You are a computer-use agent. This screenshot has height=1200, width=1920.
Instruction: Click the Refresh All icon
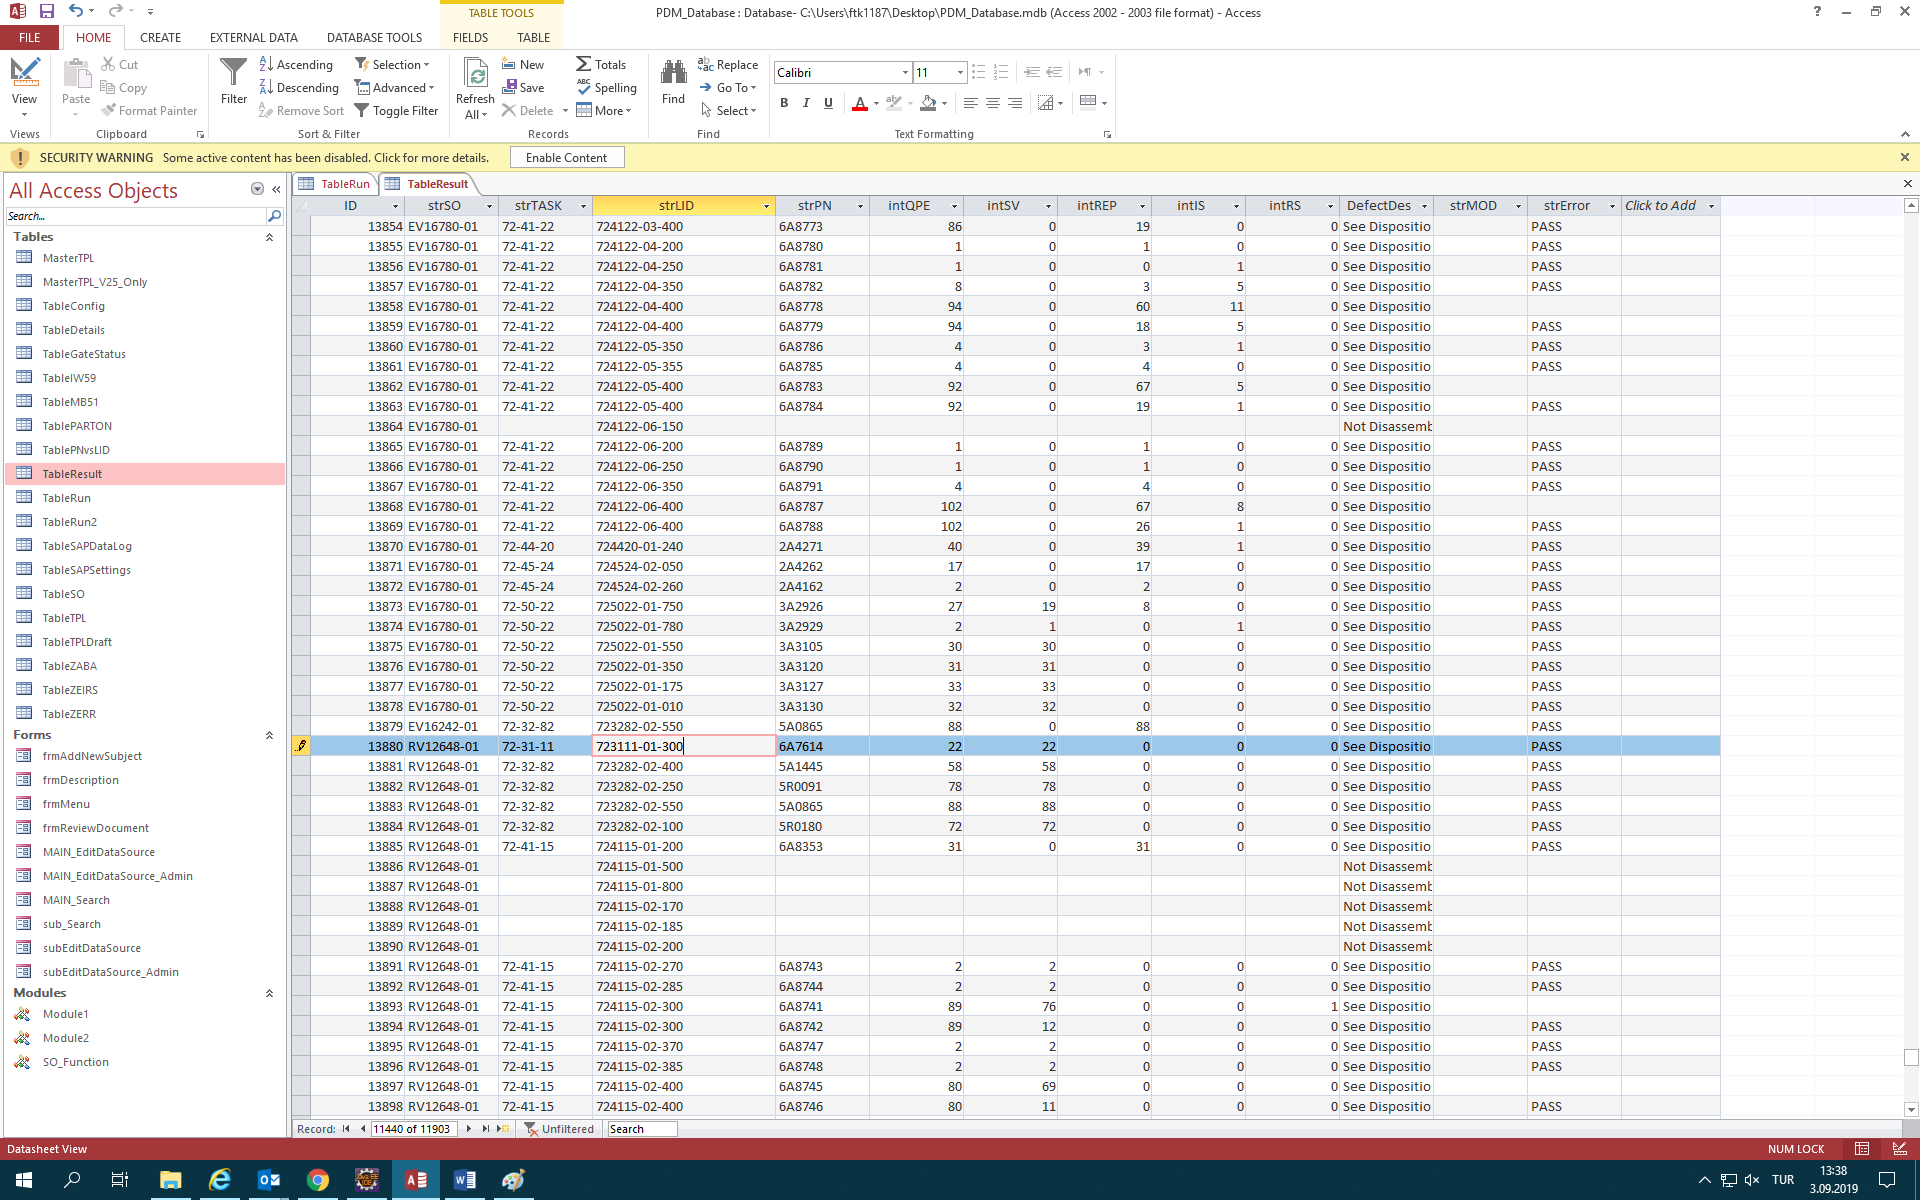[476, 74]
